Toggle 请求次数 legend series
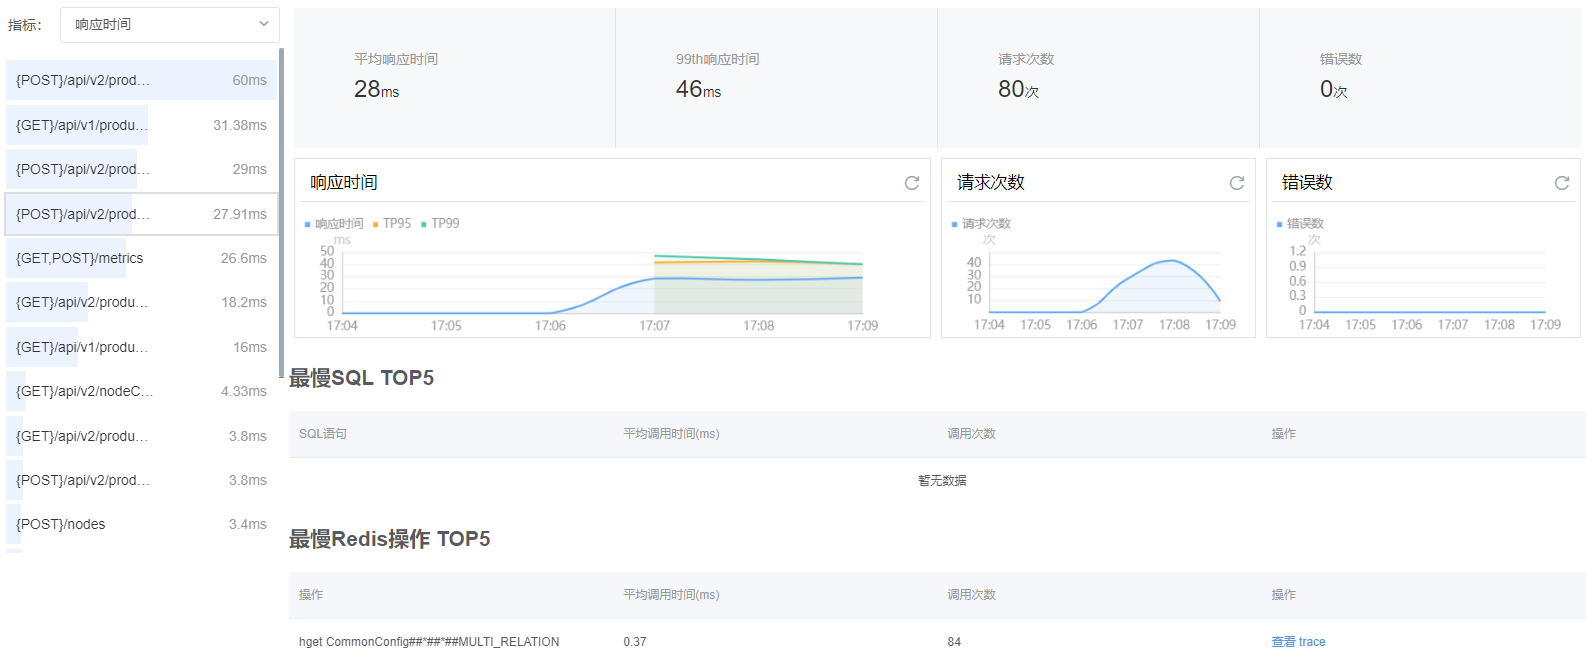 [x=981, y=224]
